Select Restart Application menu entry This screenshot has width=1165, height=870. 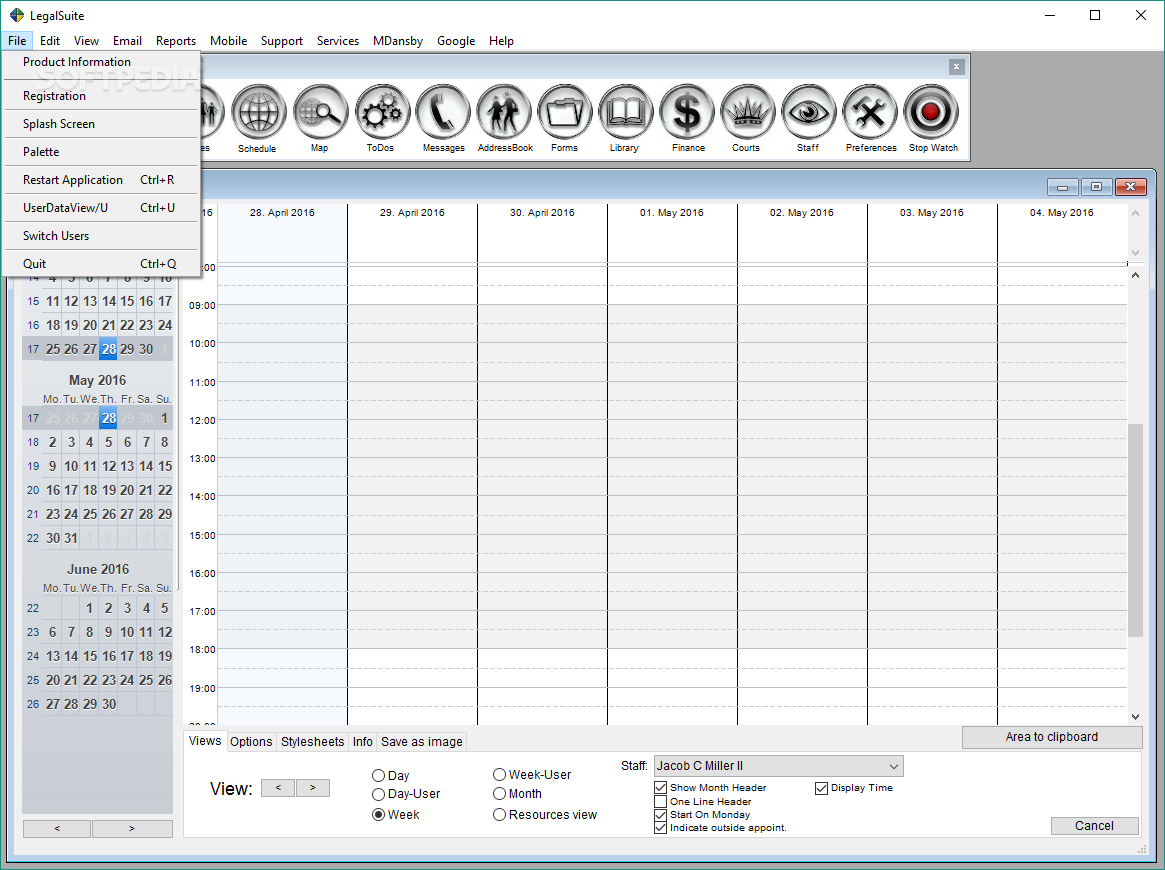pyautogui.click(x=101, y=180)
